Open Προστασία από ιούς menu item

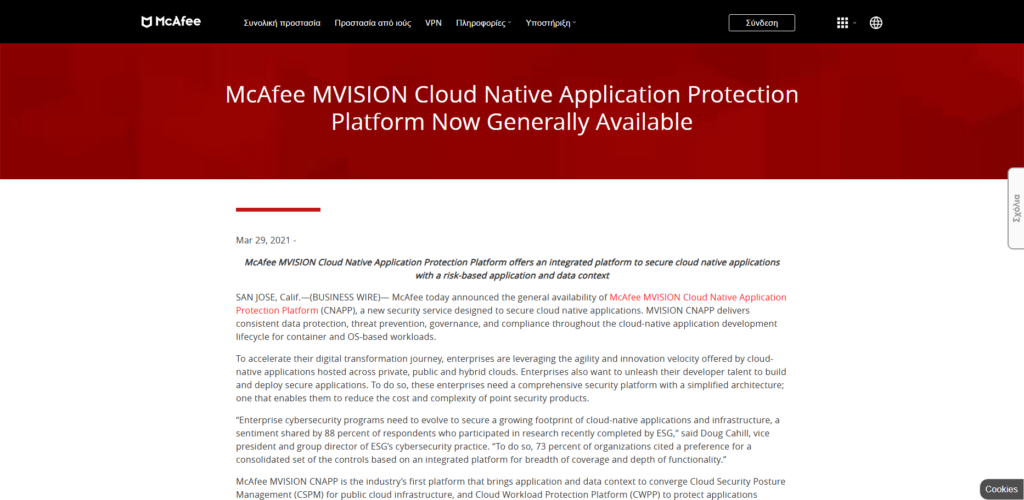click(x=373, y=23)
